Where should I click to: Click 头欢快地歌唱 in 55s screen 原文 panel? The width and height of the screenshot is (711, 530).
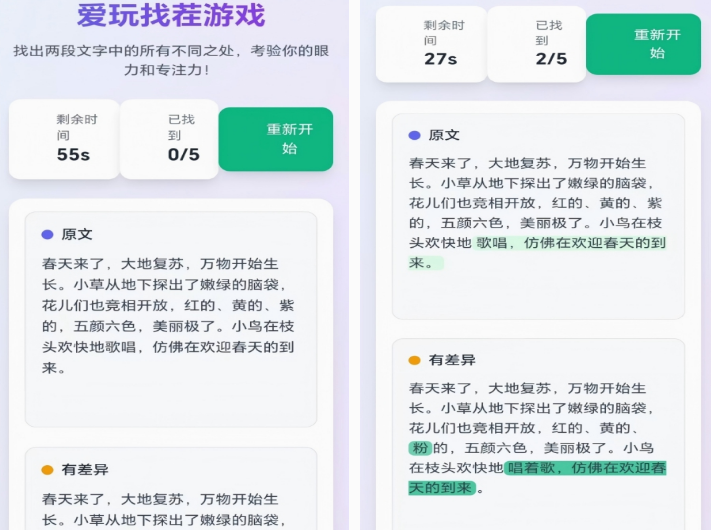tap(89, 347)
